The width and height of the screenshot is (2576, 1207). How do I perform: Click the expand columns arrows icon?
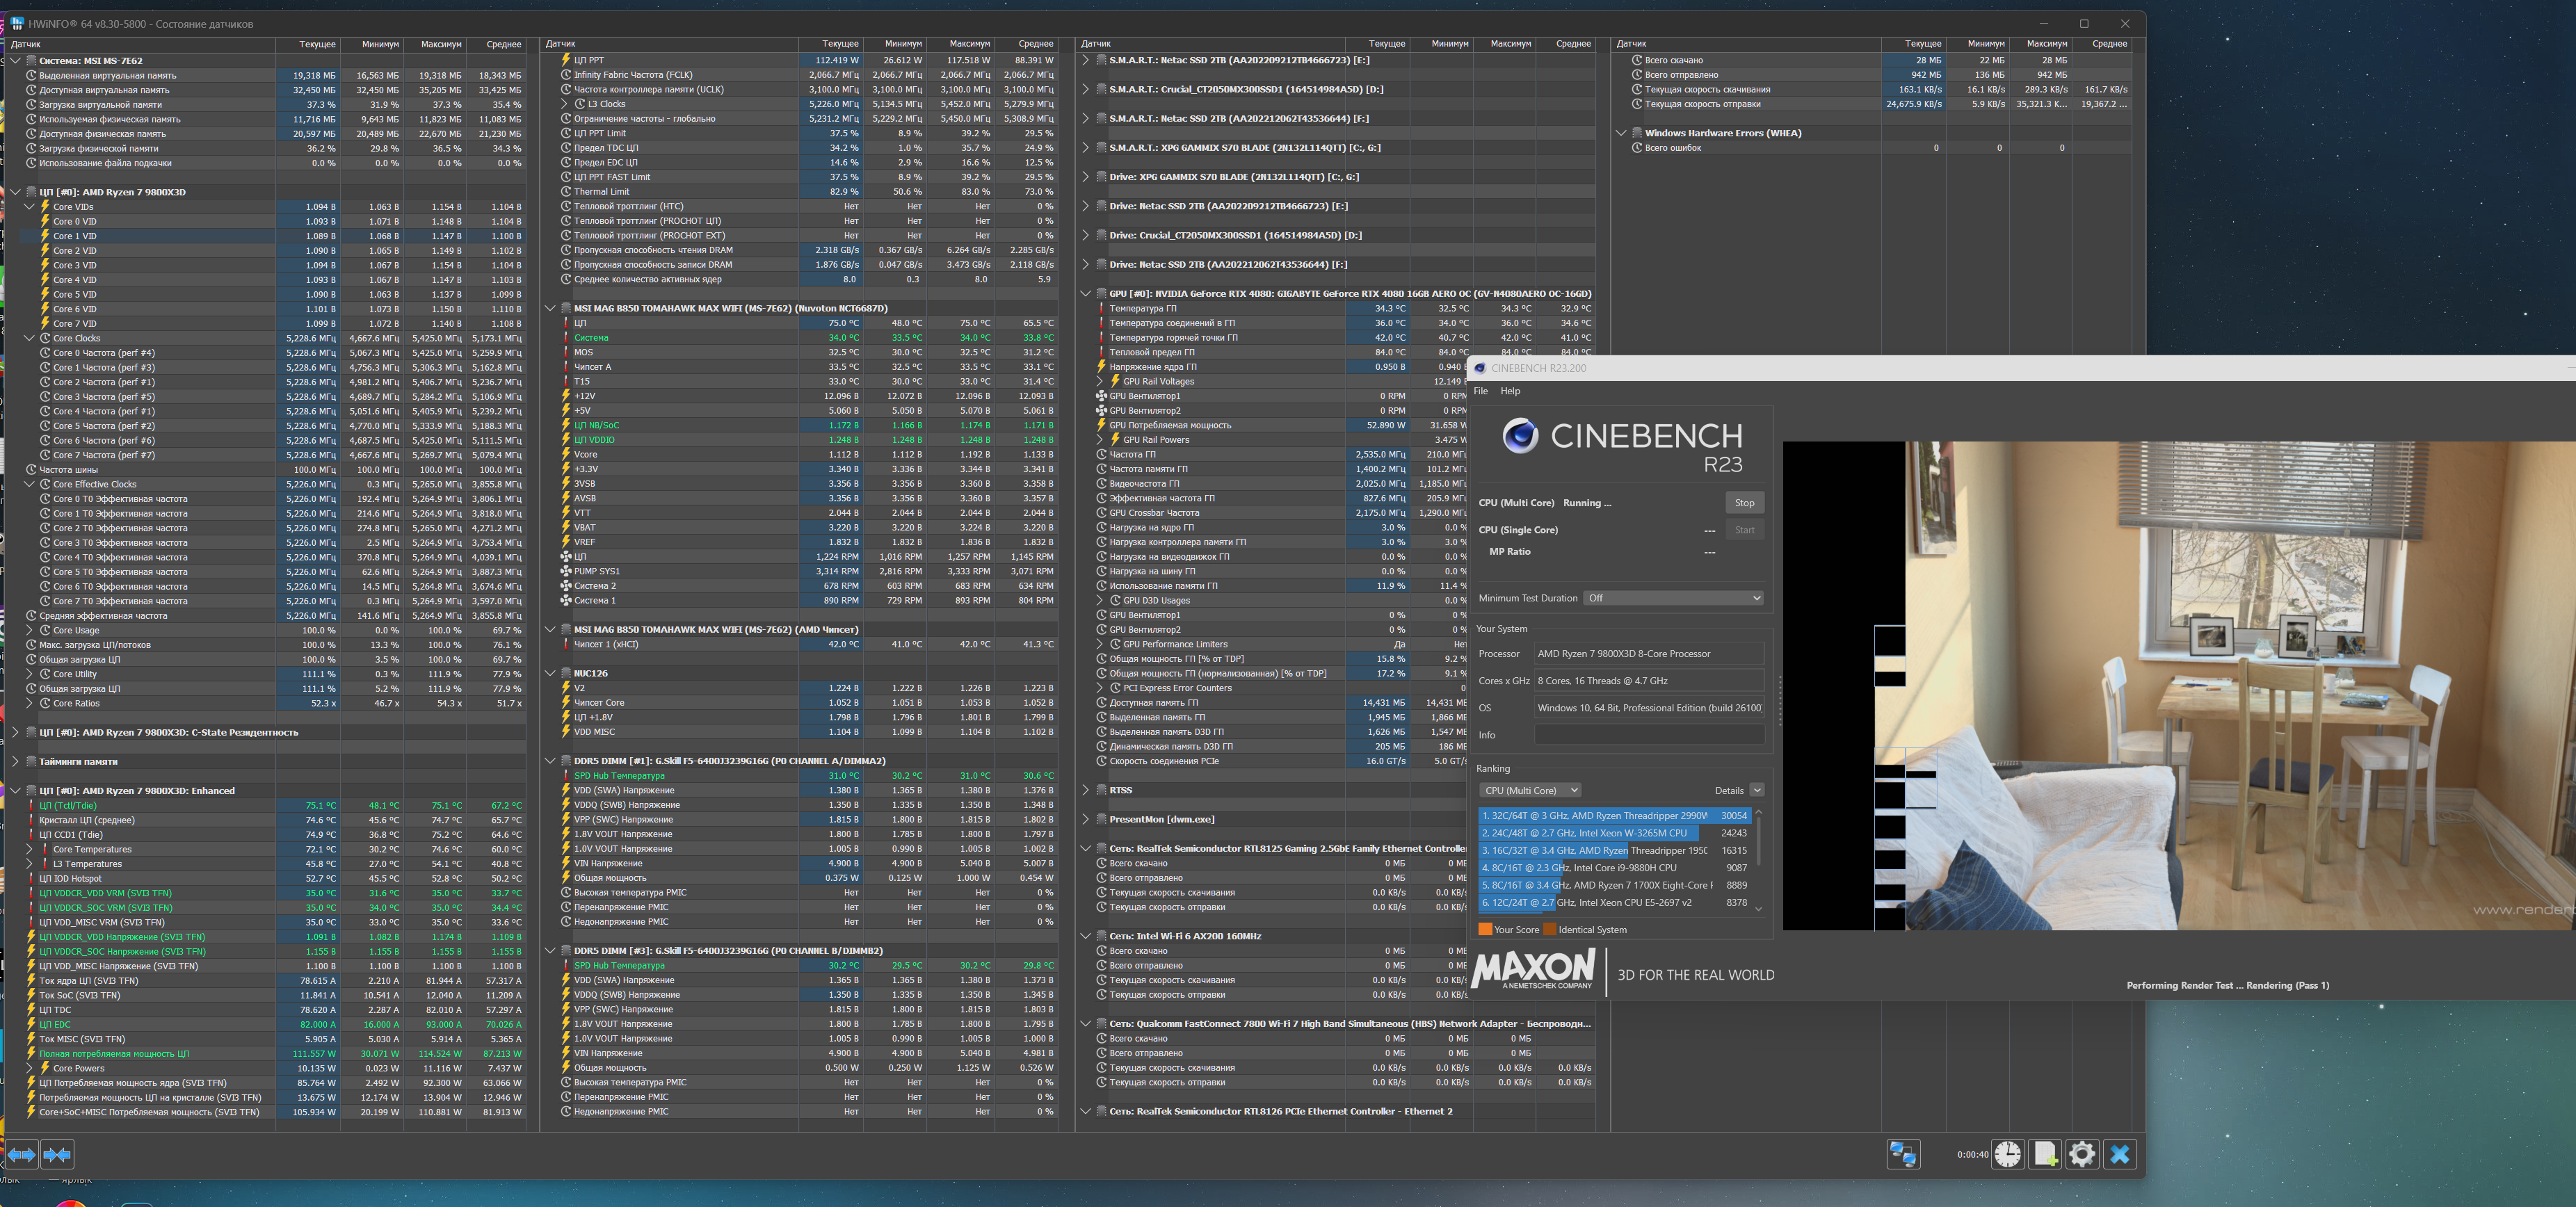point(21,1155)
